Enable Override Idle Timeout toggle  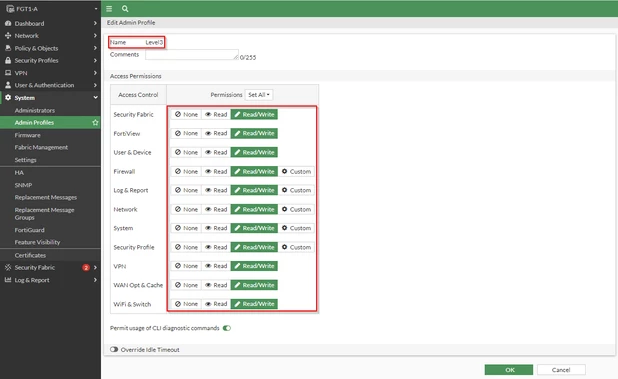114,349
